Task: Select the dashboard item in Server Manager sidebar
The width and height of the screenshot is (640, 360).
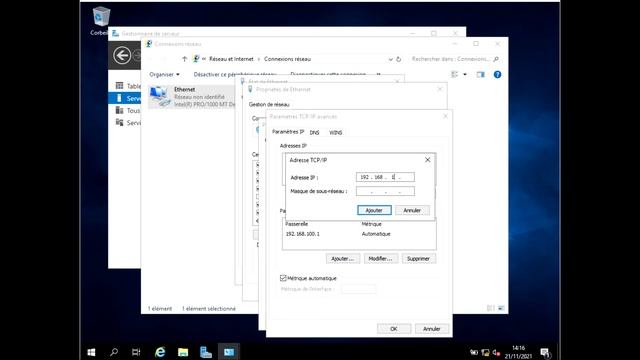Action: coord(128,86)
